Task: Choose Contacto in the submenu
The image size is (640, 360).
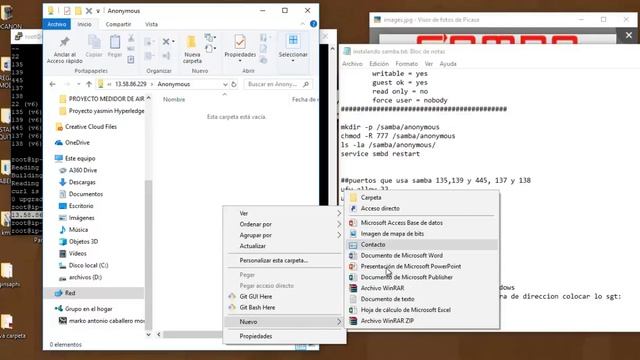Action: click(422, 244)
